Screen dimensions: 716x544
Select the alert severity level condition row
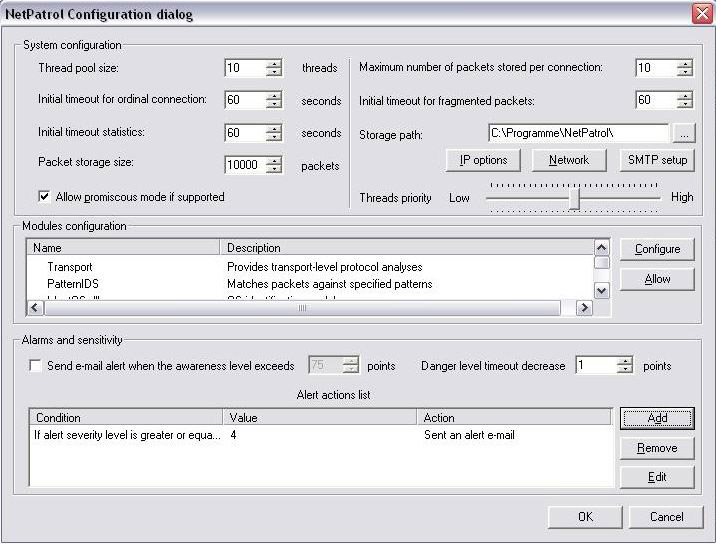tap(321, 435)
